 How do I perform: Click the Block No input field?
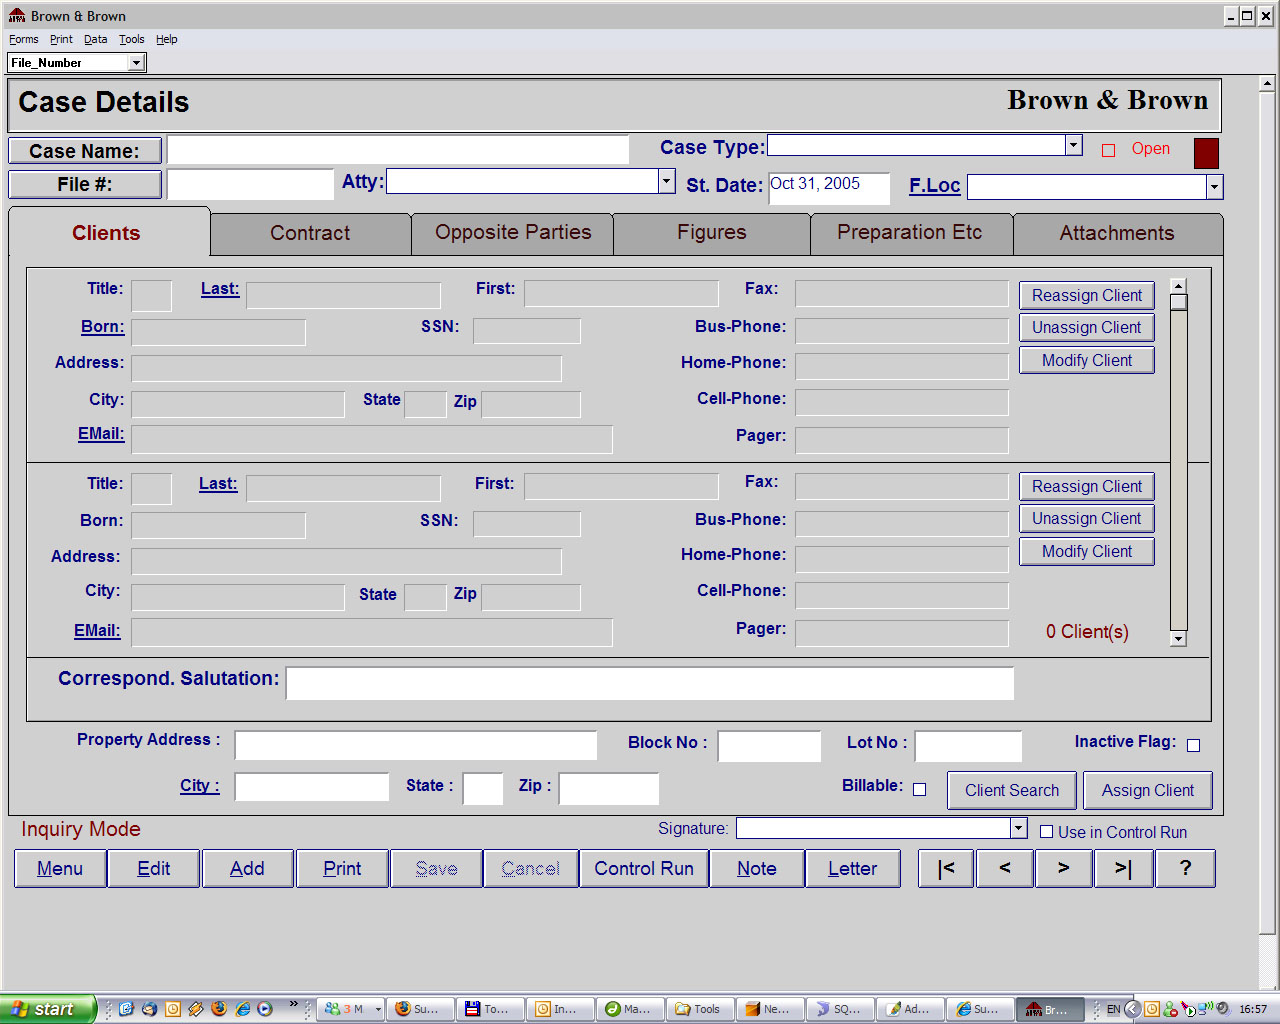tap(769, 746)
